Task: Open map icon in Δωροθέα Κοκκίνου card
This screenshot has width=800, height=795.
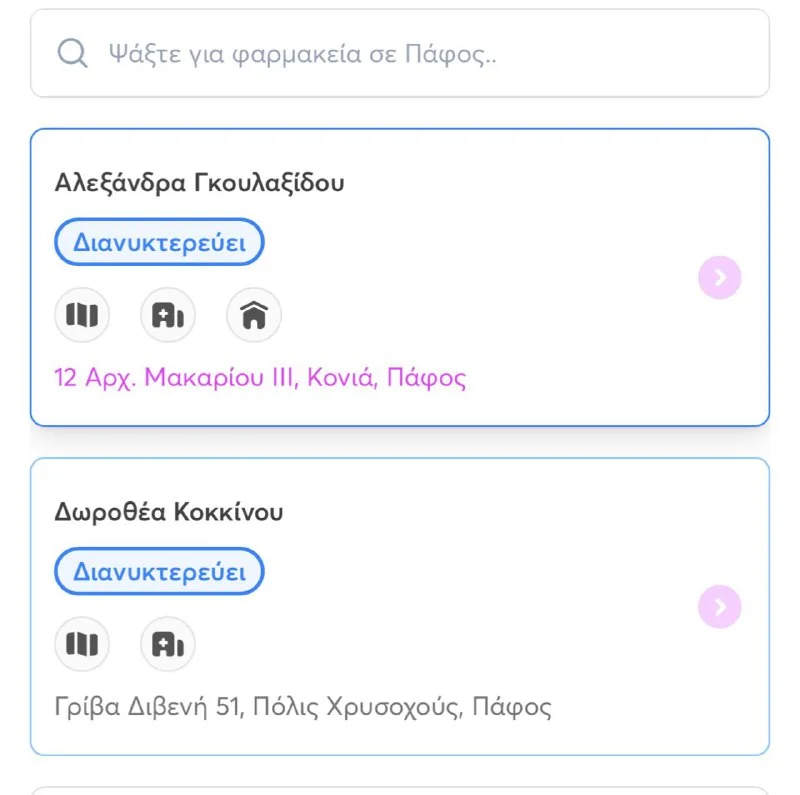Action: coord(82,644)
